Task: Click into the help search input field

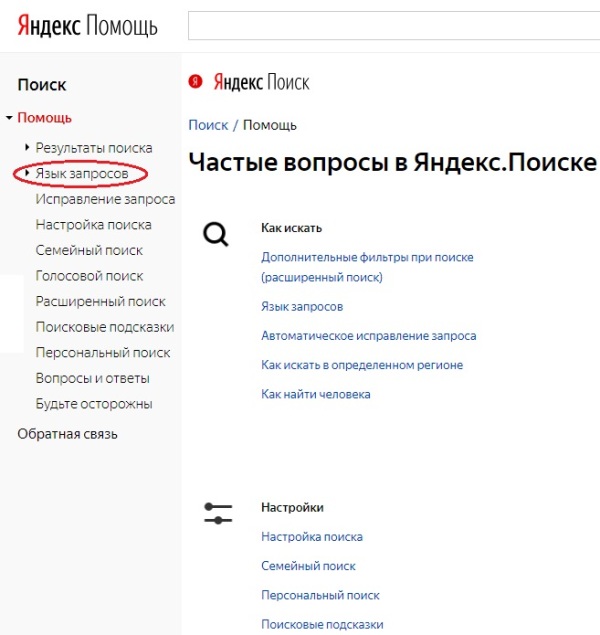Action: tap(393, 27)
